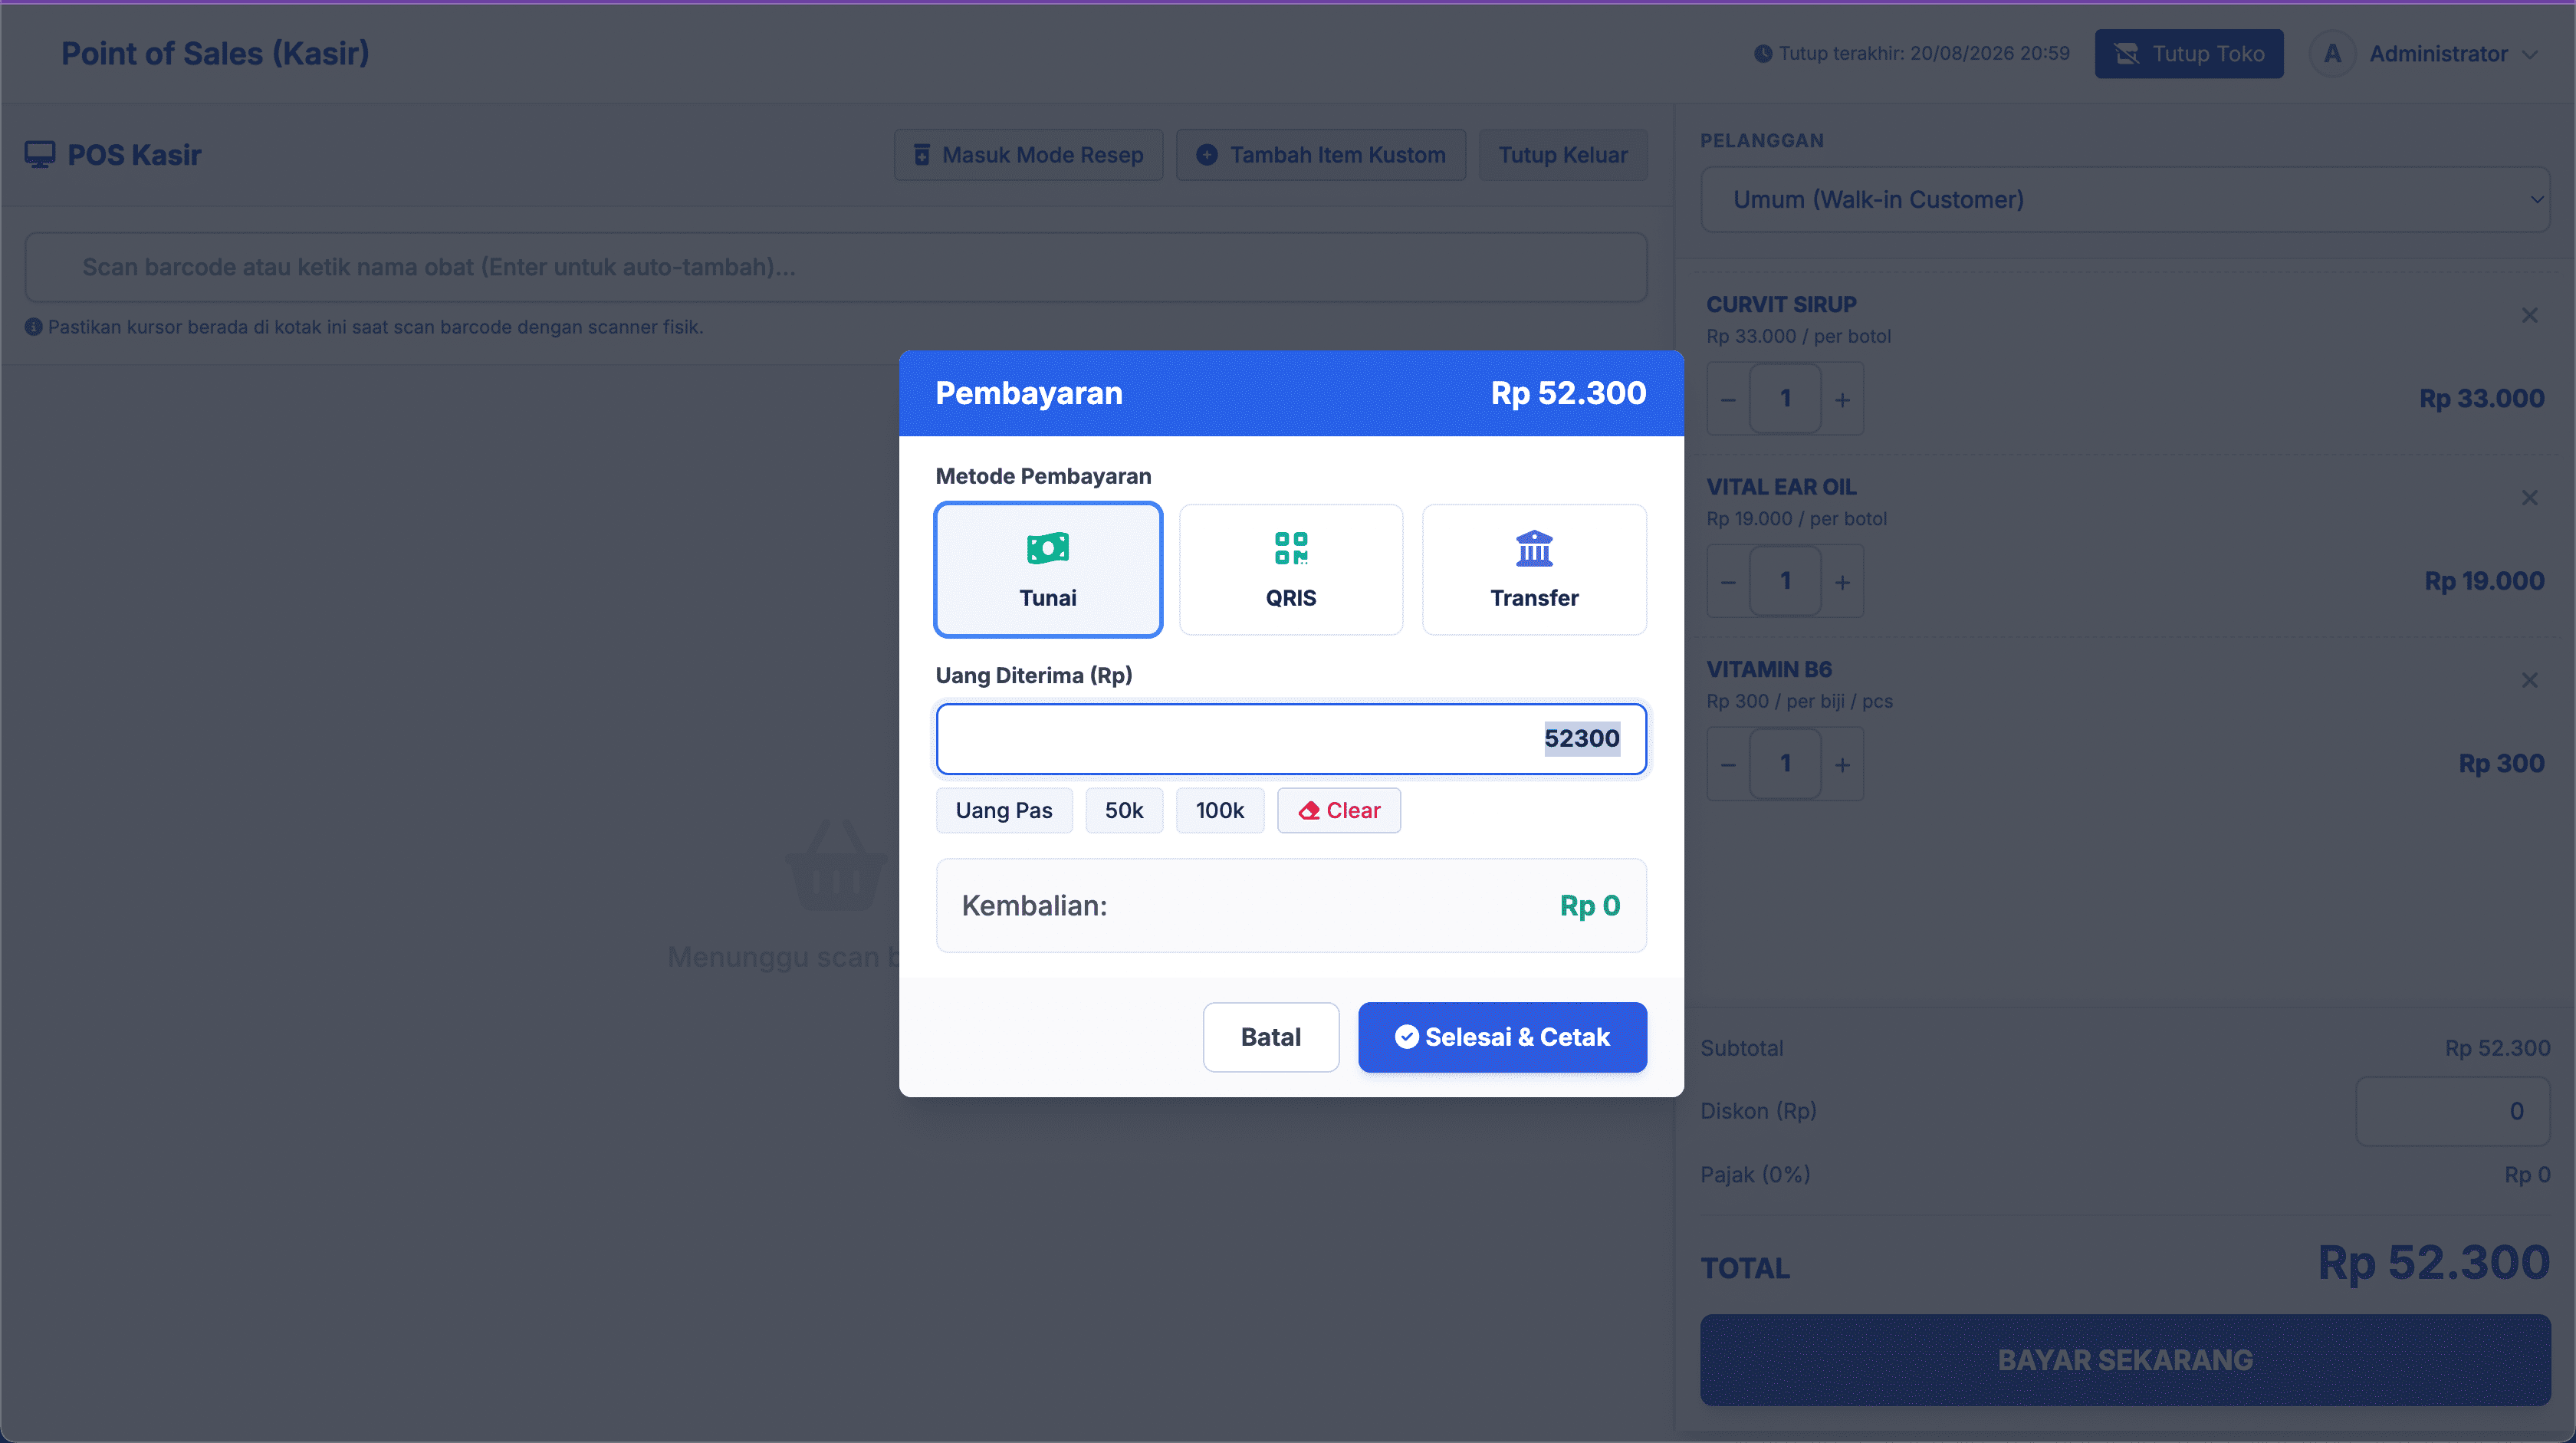This screenshot has width=2576, height=1443.
Task: Click the Administrator avatar icon
Action: [x=2333, y=53]
